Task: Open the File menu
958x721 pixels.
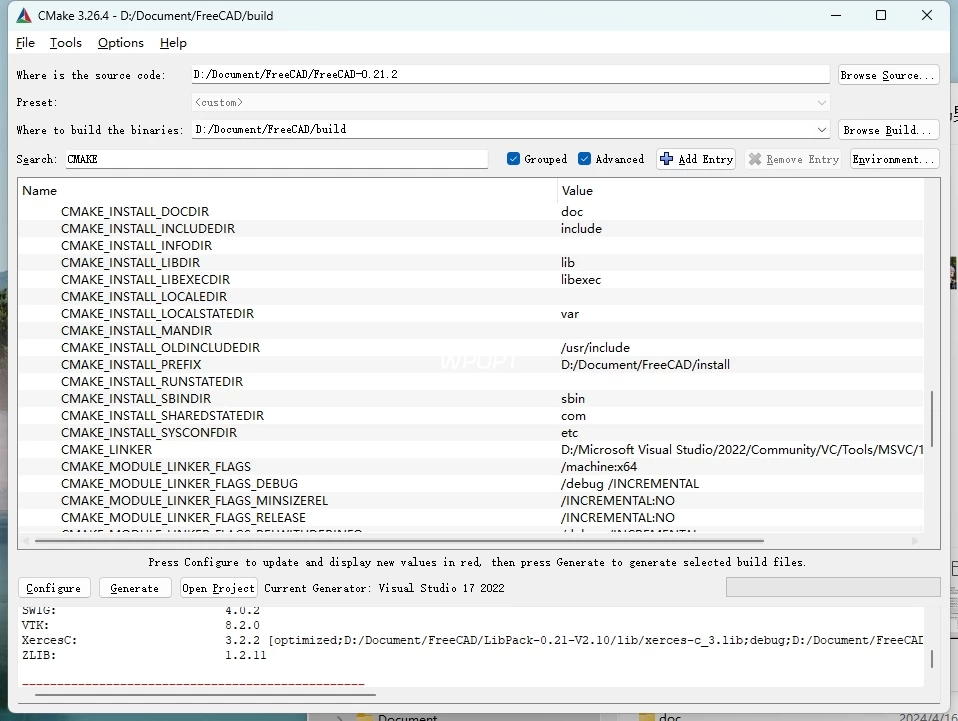Action: [x=26, y=43]
